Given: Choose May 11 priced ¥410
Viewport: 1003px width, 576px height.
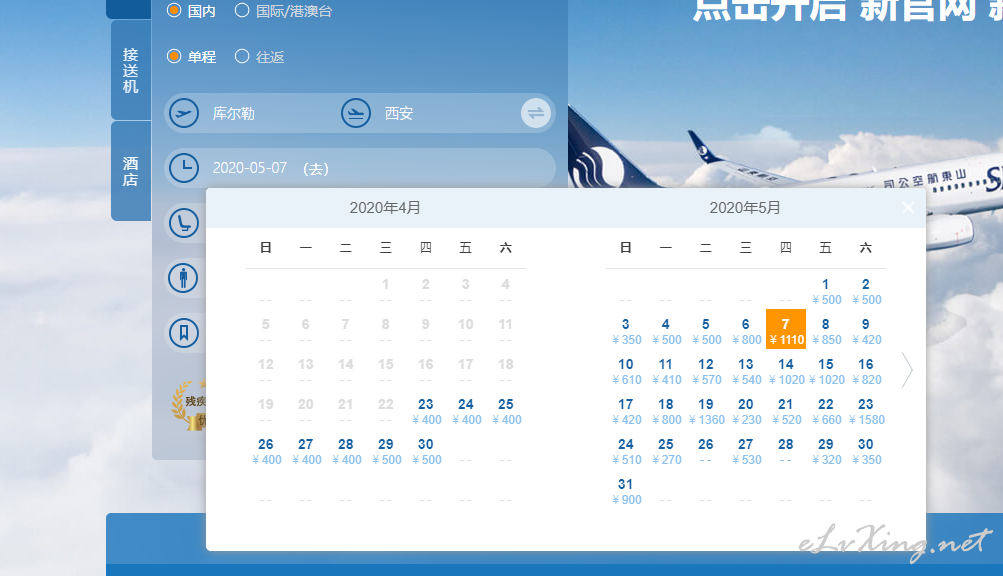Looking at the screenshot, I should (666, 371).
